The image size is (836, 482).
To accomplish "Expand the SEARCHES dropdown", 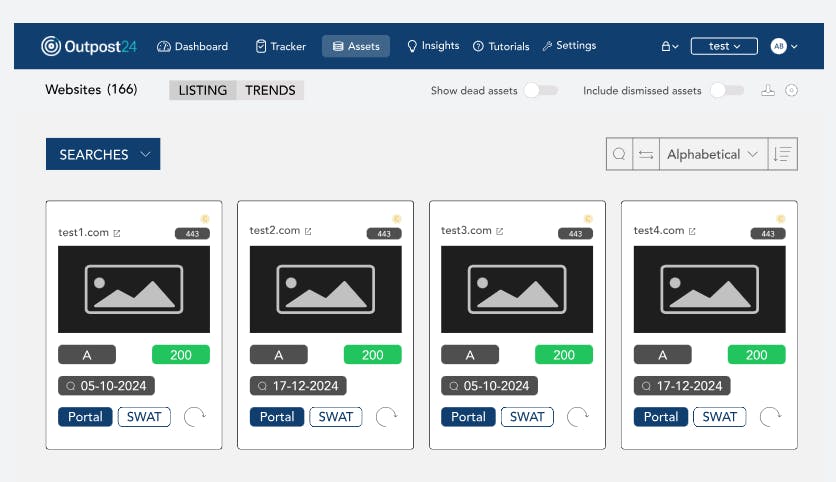I will point(103,154).
